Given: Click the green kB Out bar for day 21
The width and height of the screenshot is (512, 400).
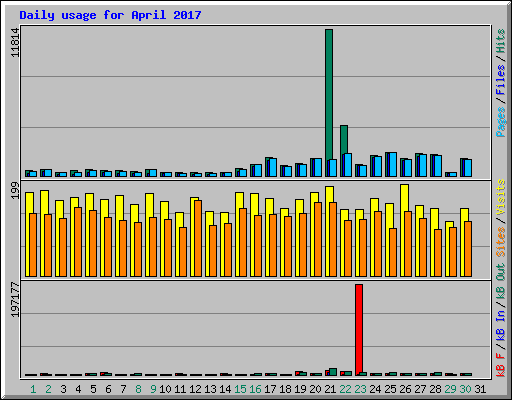Looking at the screenshot, I should [333, 372].
